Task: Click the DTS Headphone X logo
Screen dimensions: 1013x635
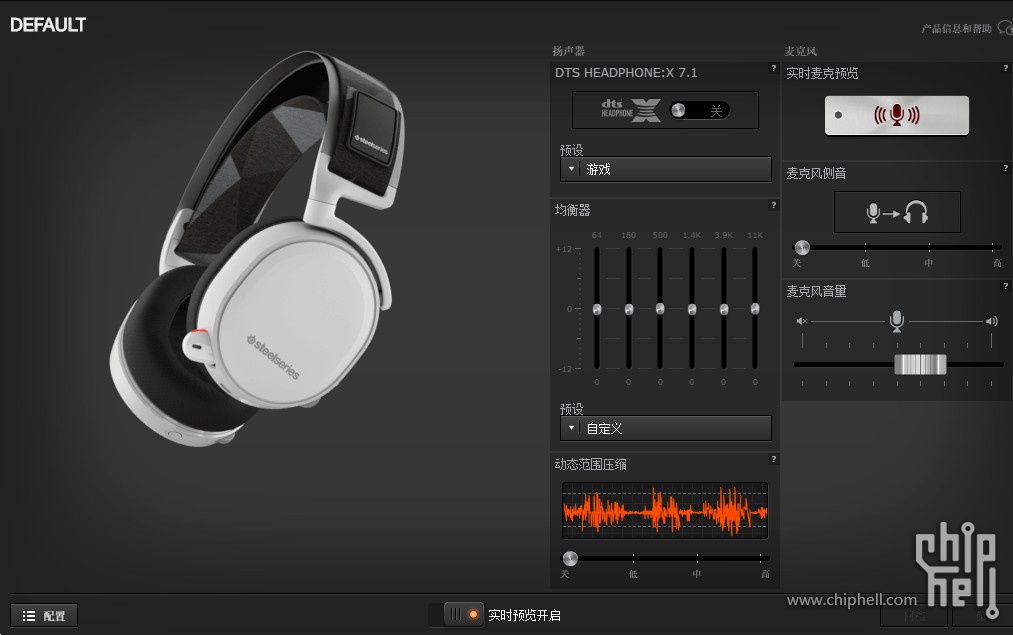Action: (x=631, y=110)
